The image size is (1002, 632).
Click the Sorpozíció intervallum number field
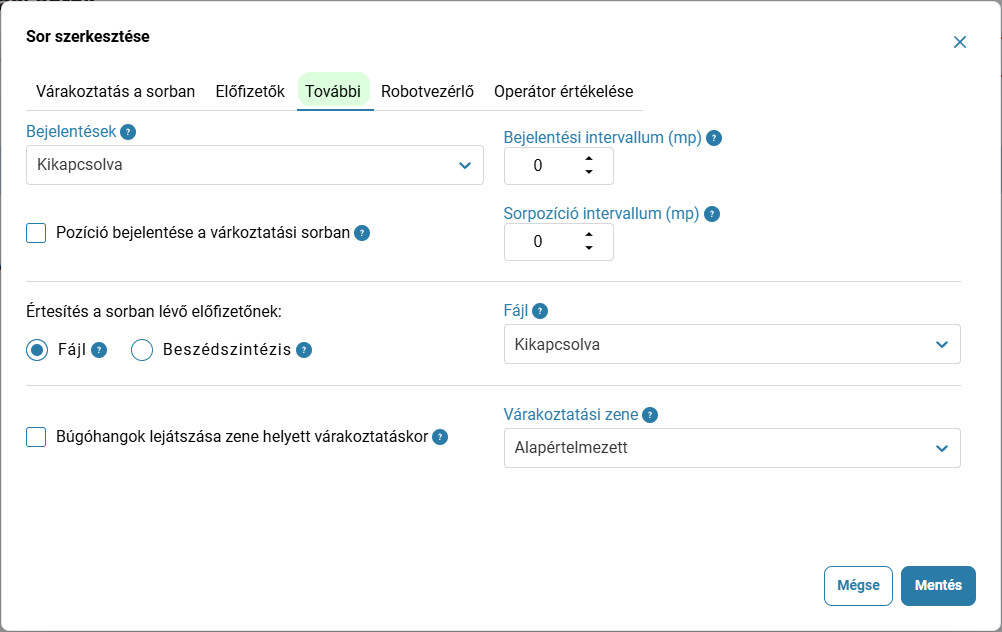(x=559, y=242)
